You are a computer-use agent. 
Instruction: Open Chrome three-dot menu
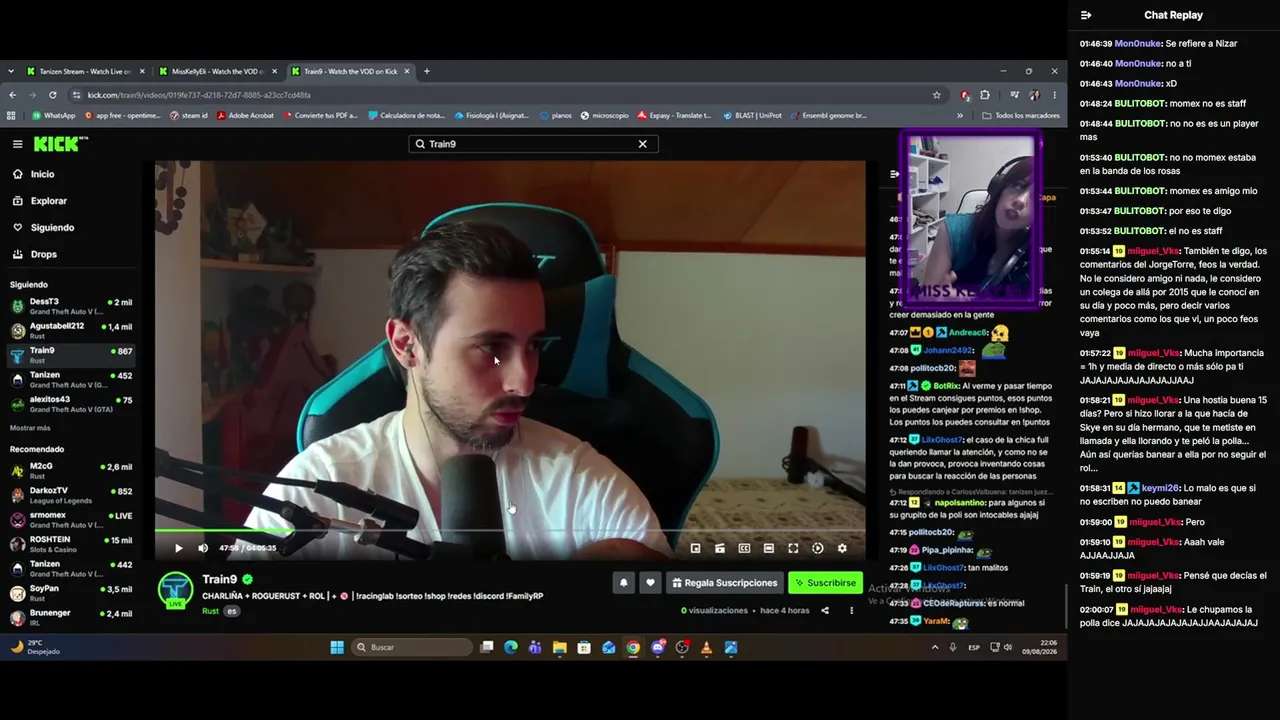(1054, 95)
